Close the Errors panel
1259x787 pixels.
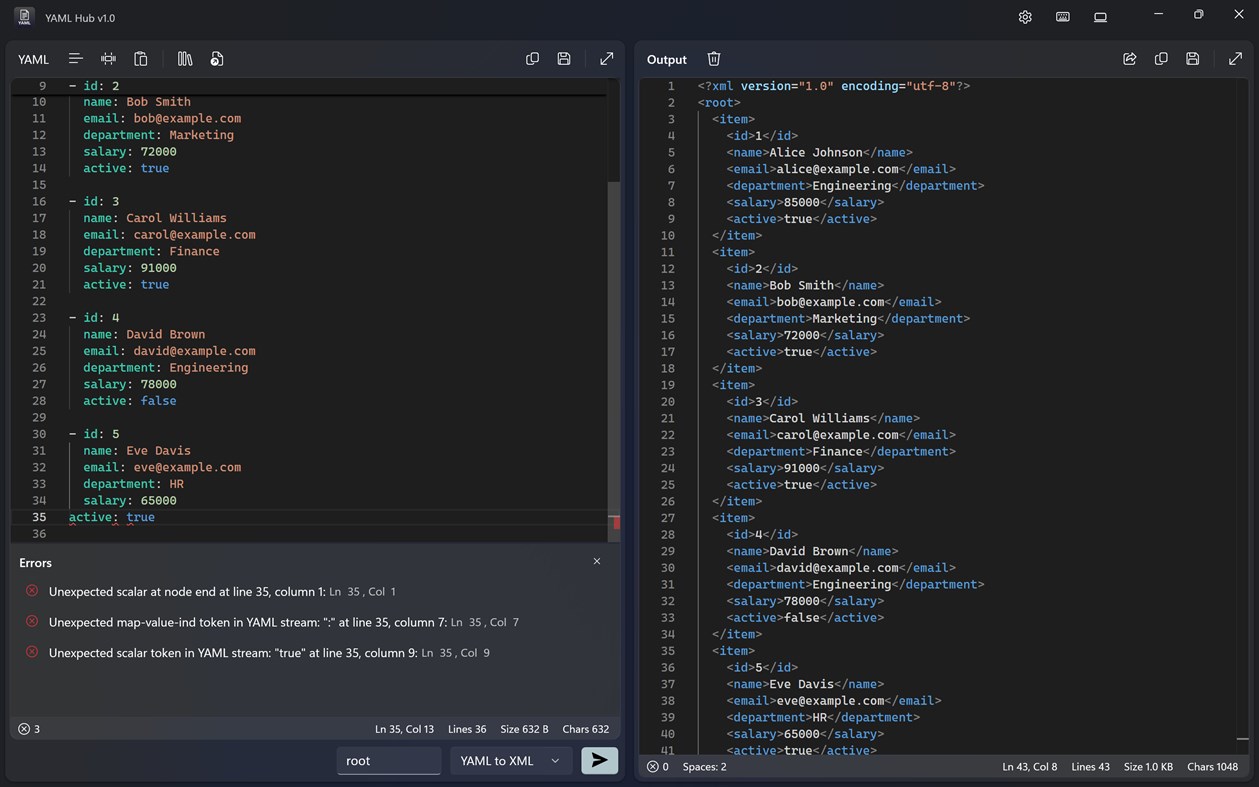(x=597, y=561)
